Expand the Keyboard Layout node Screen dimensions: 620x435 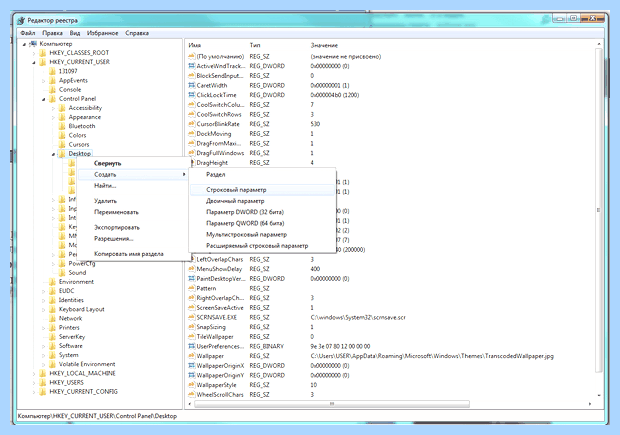click(x=43, y=310)
